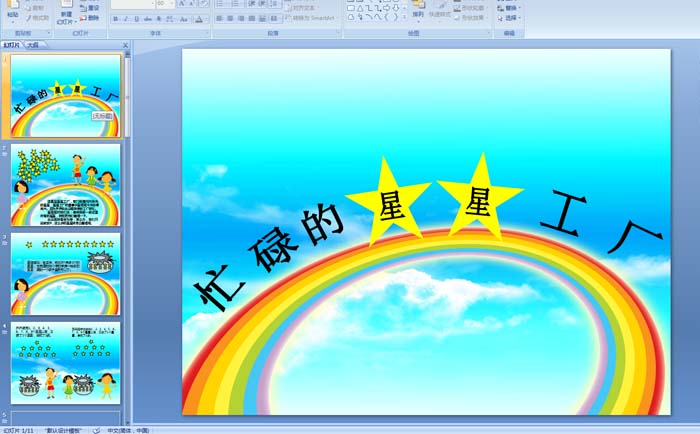
Task: Toggle Italic text formatting
Action: pos(126,19)
